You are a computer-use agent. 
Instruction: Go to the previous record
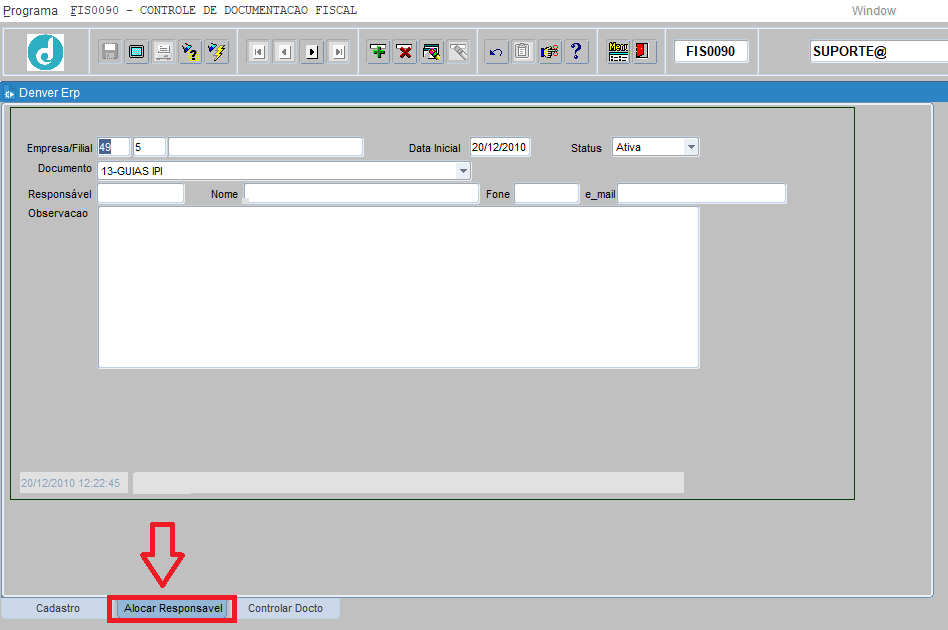(x=285, y=52)
